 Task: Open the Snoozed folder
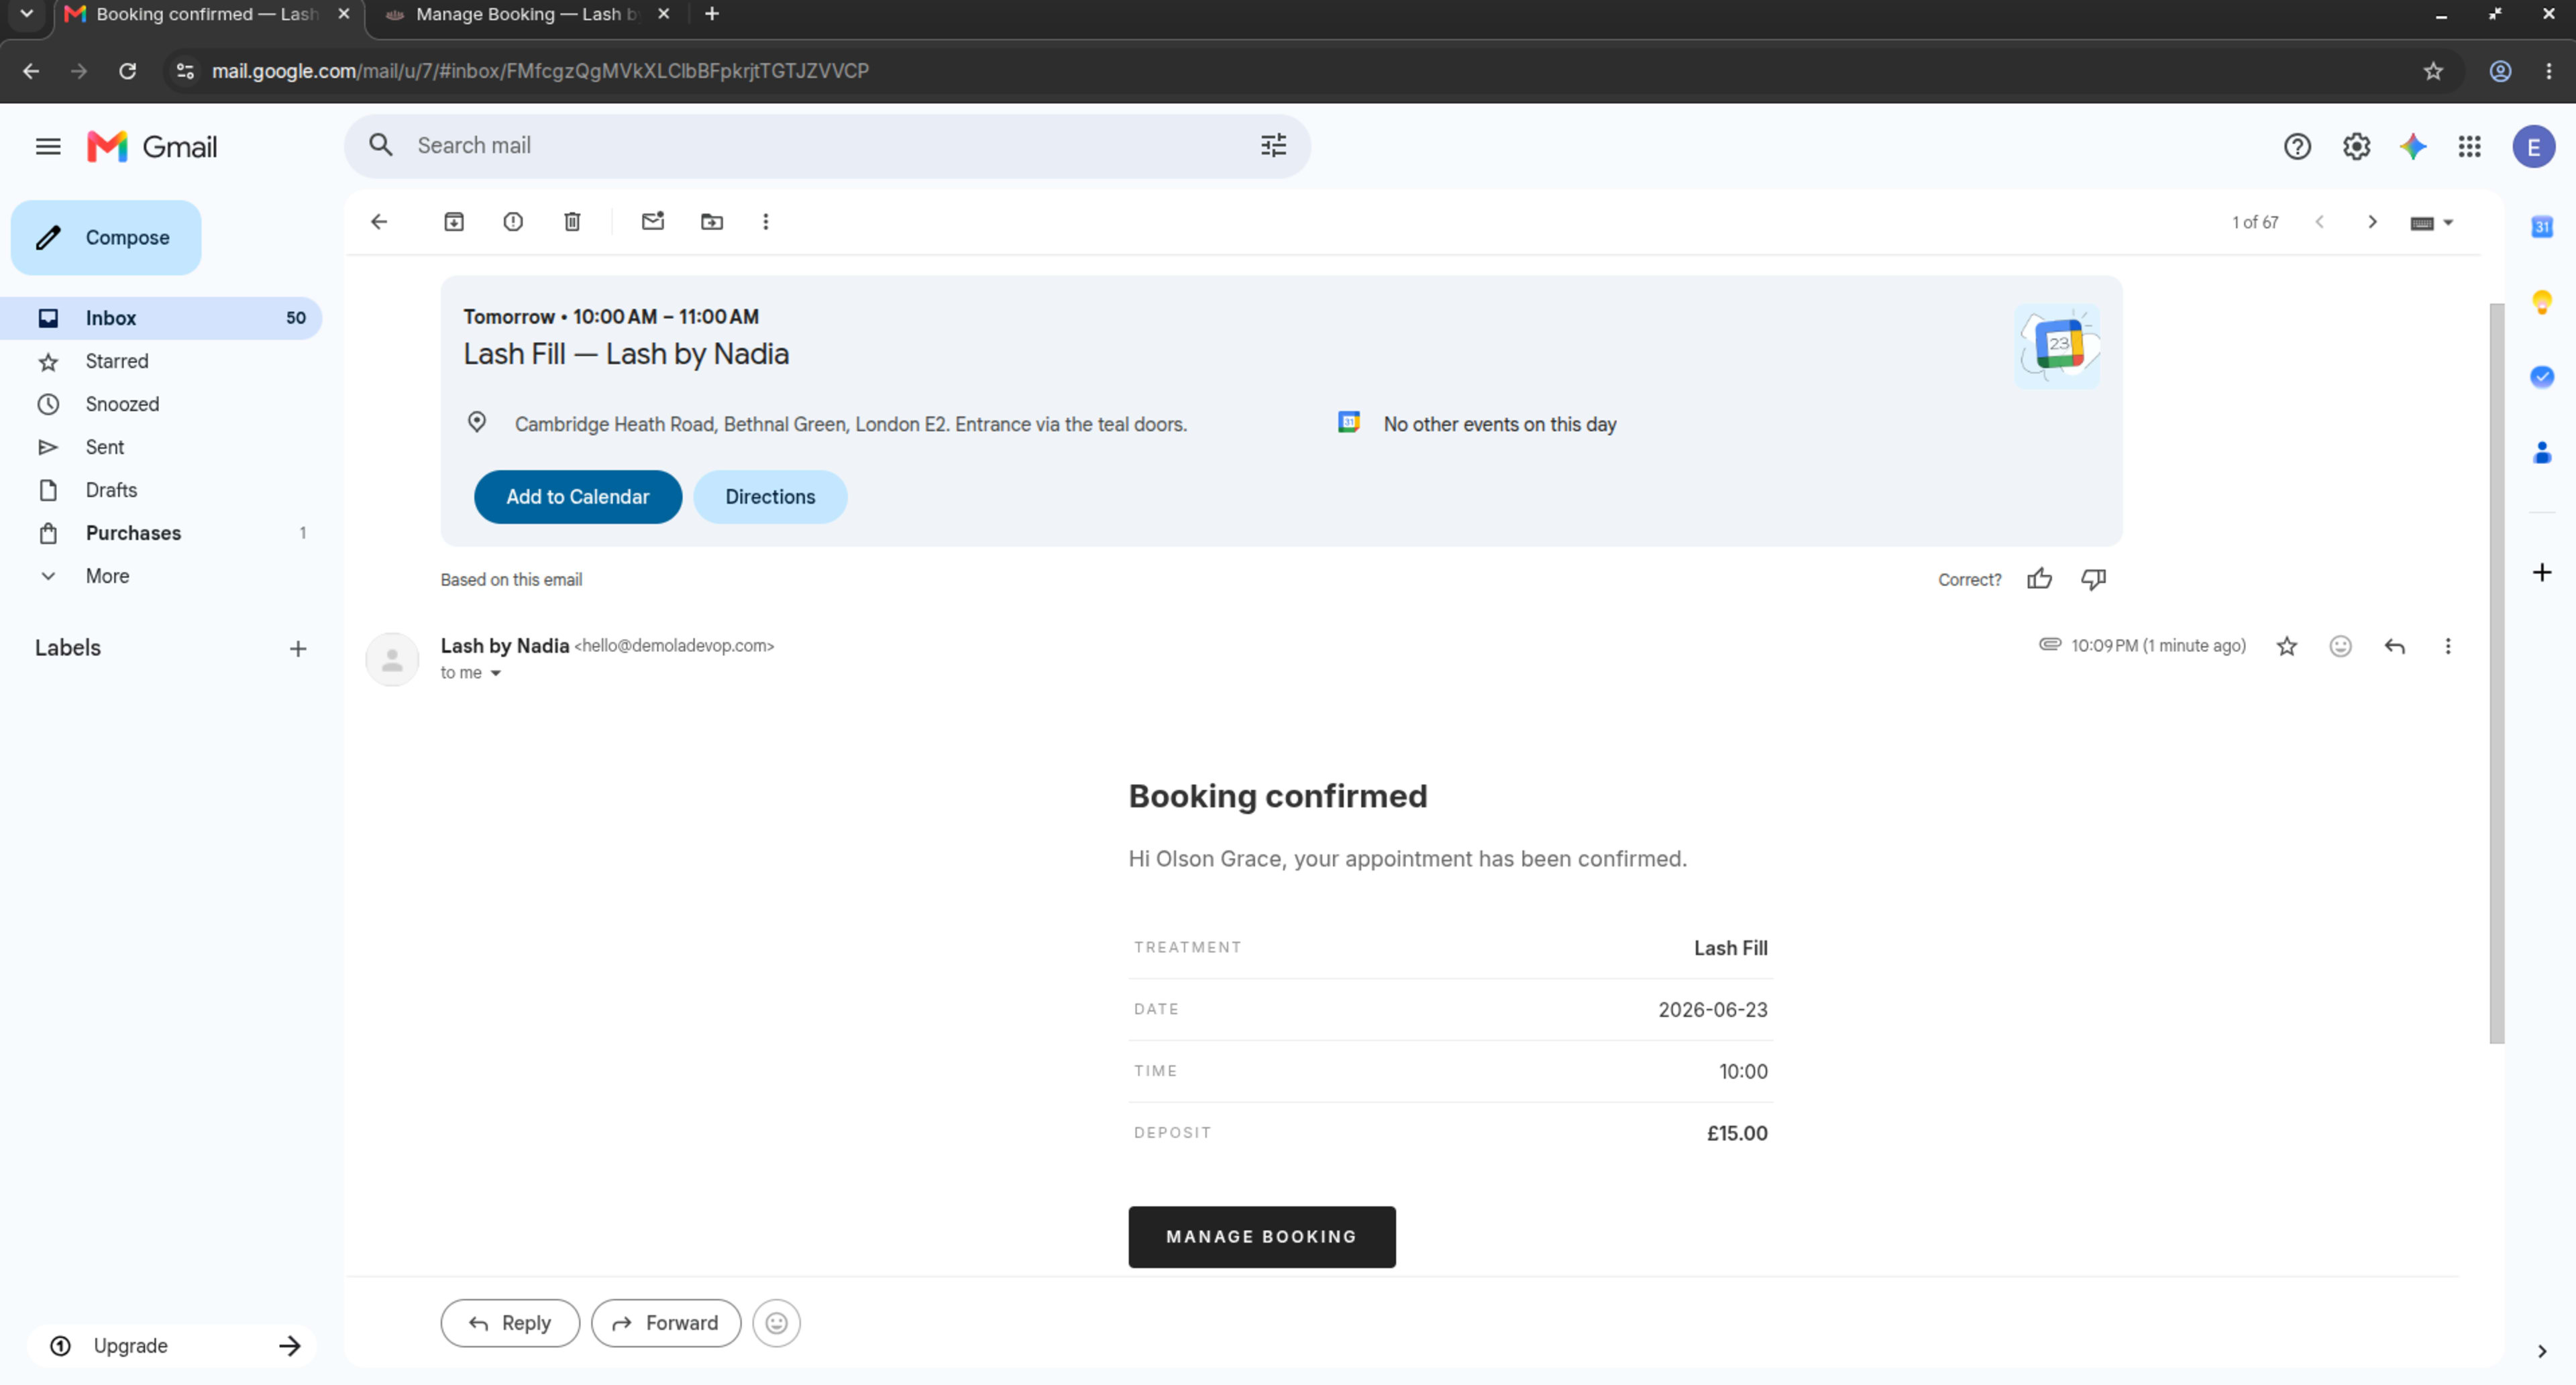(x=161, y=404)
